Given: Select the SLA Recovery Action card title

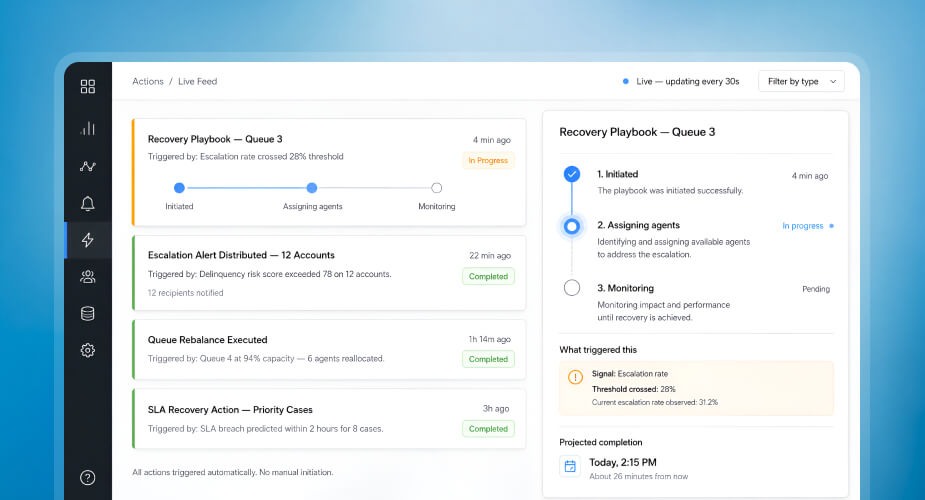Looking at the screenshot, I should tap(230, 410).
